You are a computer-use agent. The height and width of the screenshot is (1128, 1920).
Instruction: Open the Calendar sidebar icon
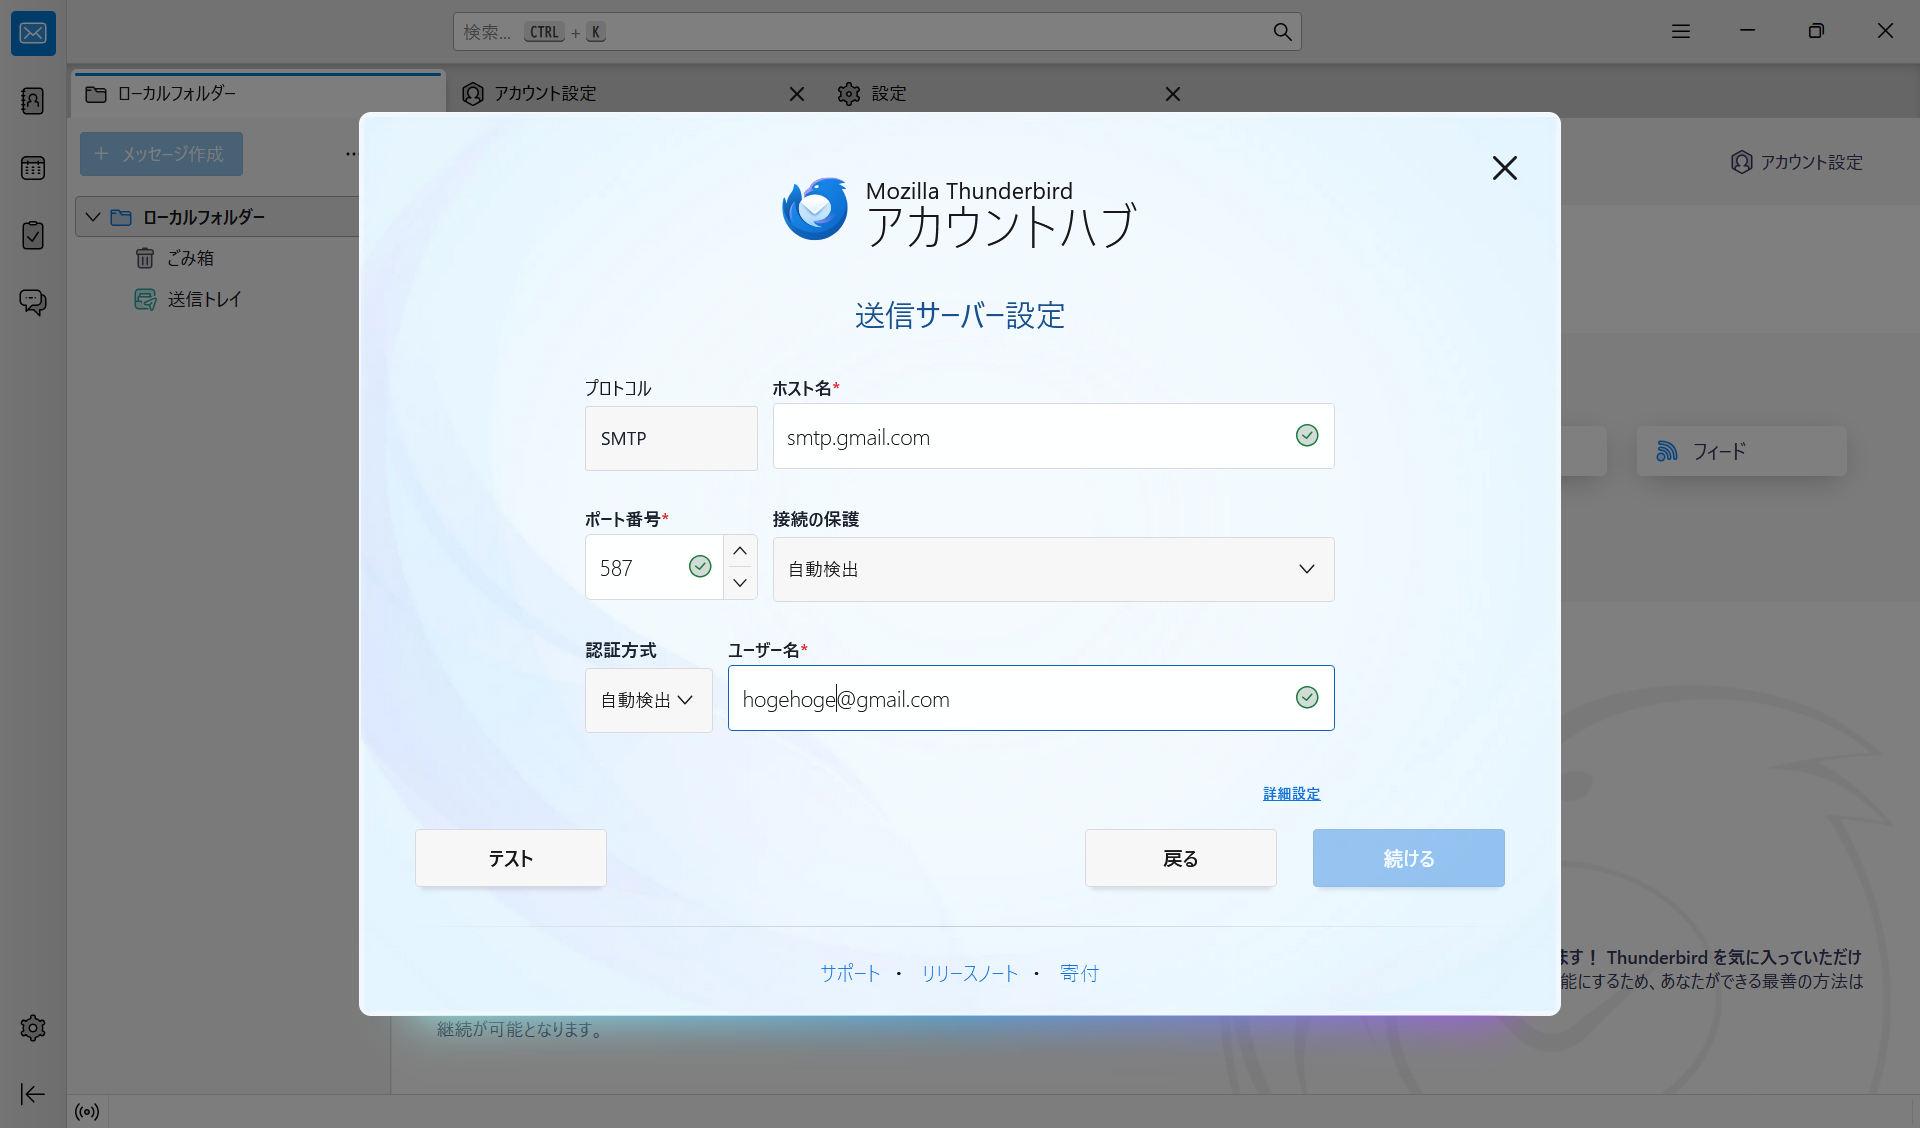pyautogui.click(x=33, y=168)
